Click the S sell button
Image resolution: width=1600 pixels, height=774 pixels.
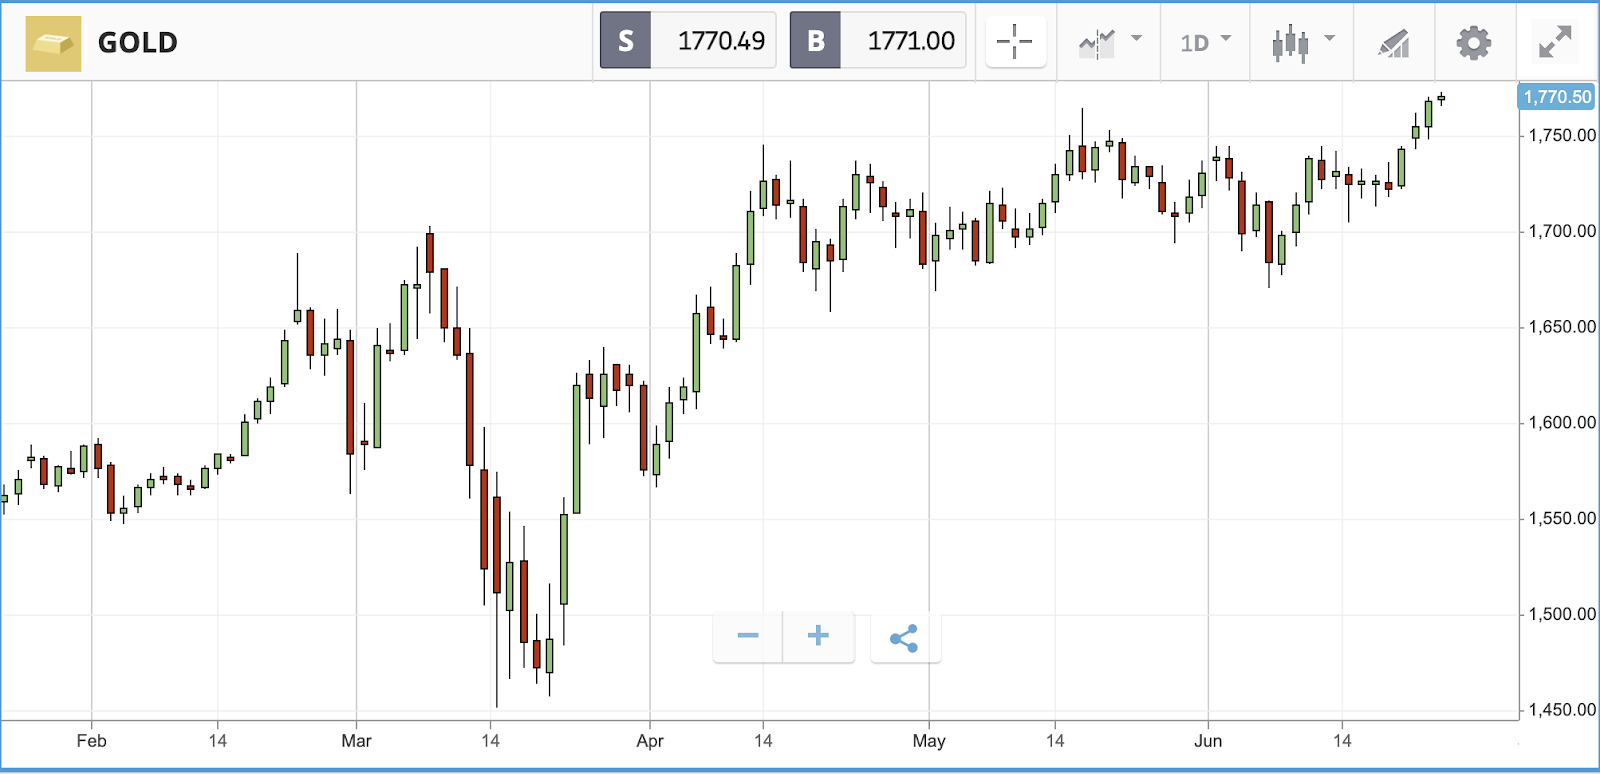coord(626,41)
